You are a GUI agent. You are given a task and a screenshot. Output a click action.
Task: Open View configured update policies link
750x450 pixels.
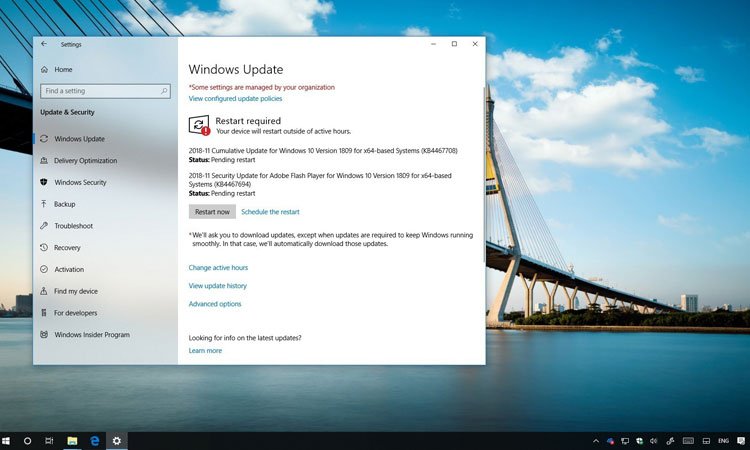click(x=235, y=99)
